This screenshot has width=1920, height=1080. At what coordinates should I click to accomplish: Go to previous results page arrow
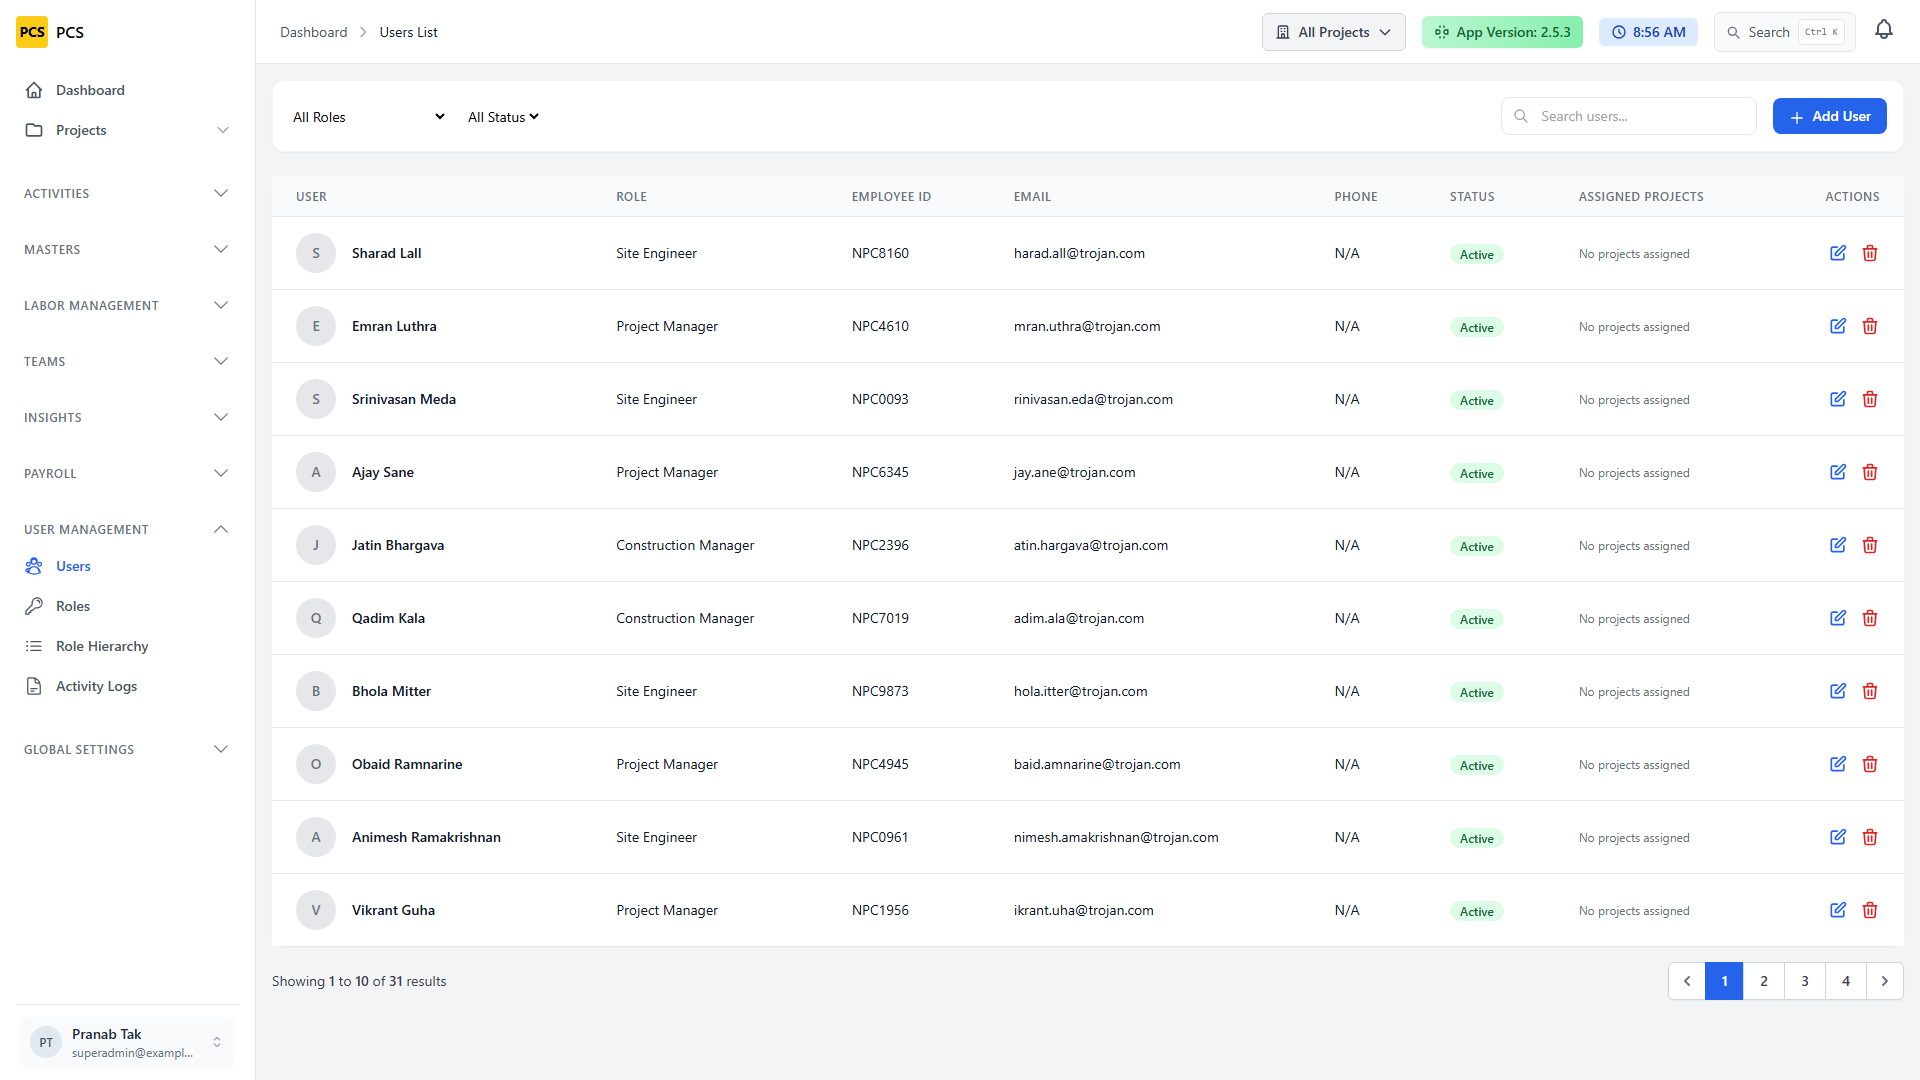point(1687,981)
